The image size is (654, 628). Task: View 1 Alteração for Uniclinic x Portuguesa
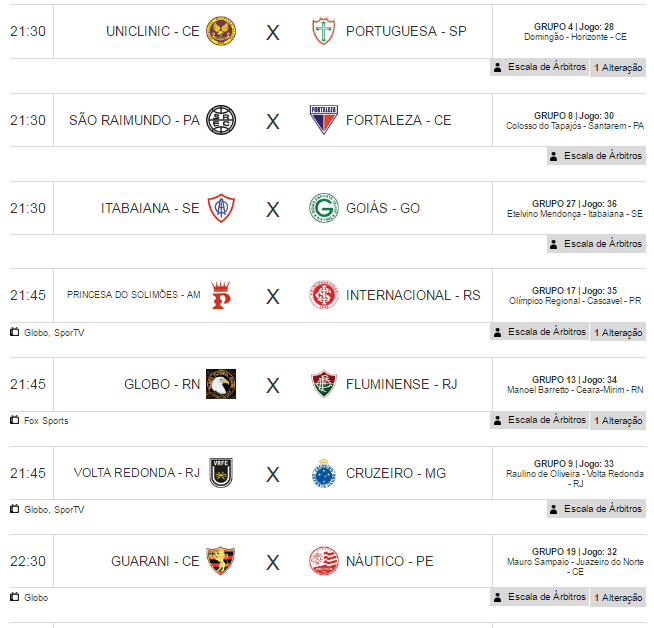pos(618,68)
